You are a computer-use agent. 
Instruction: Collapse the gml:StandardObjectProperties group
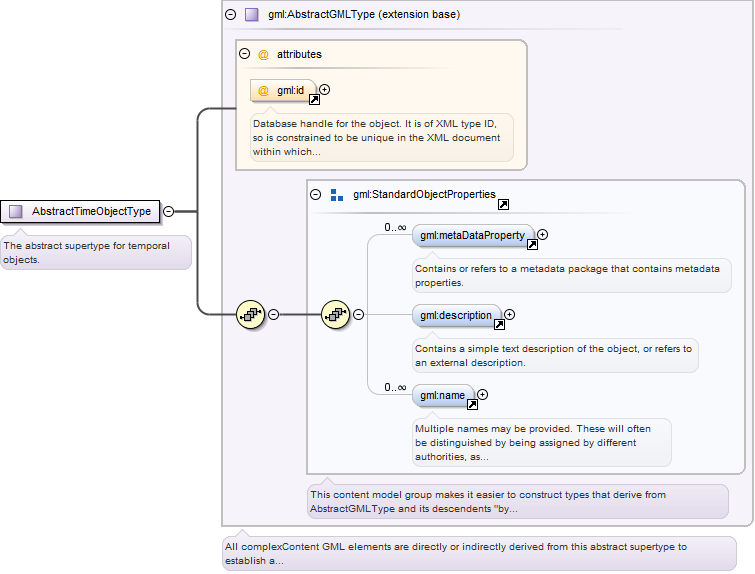[315, 195]
